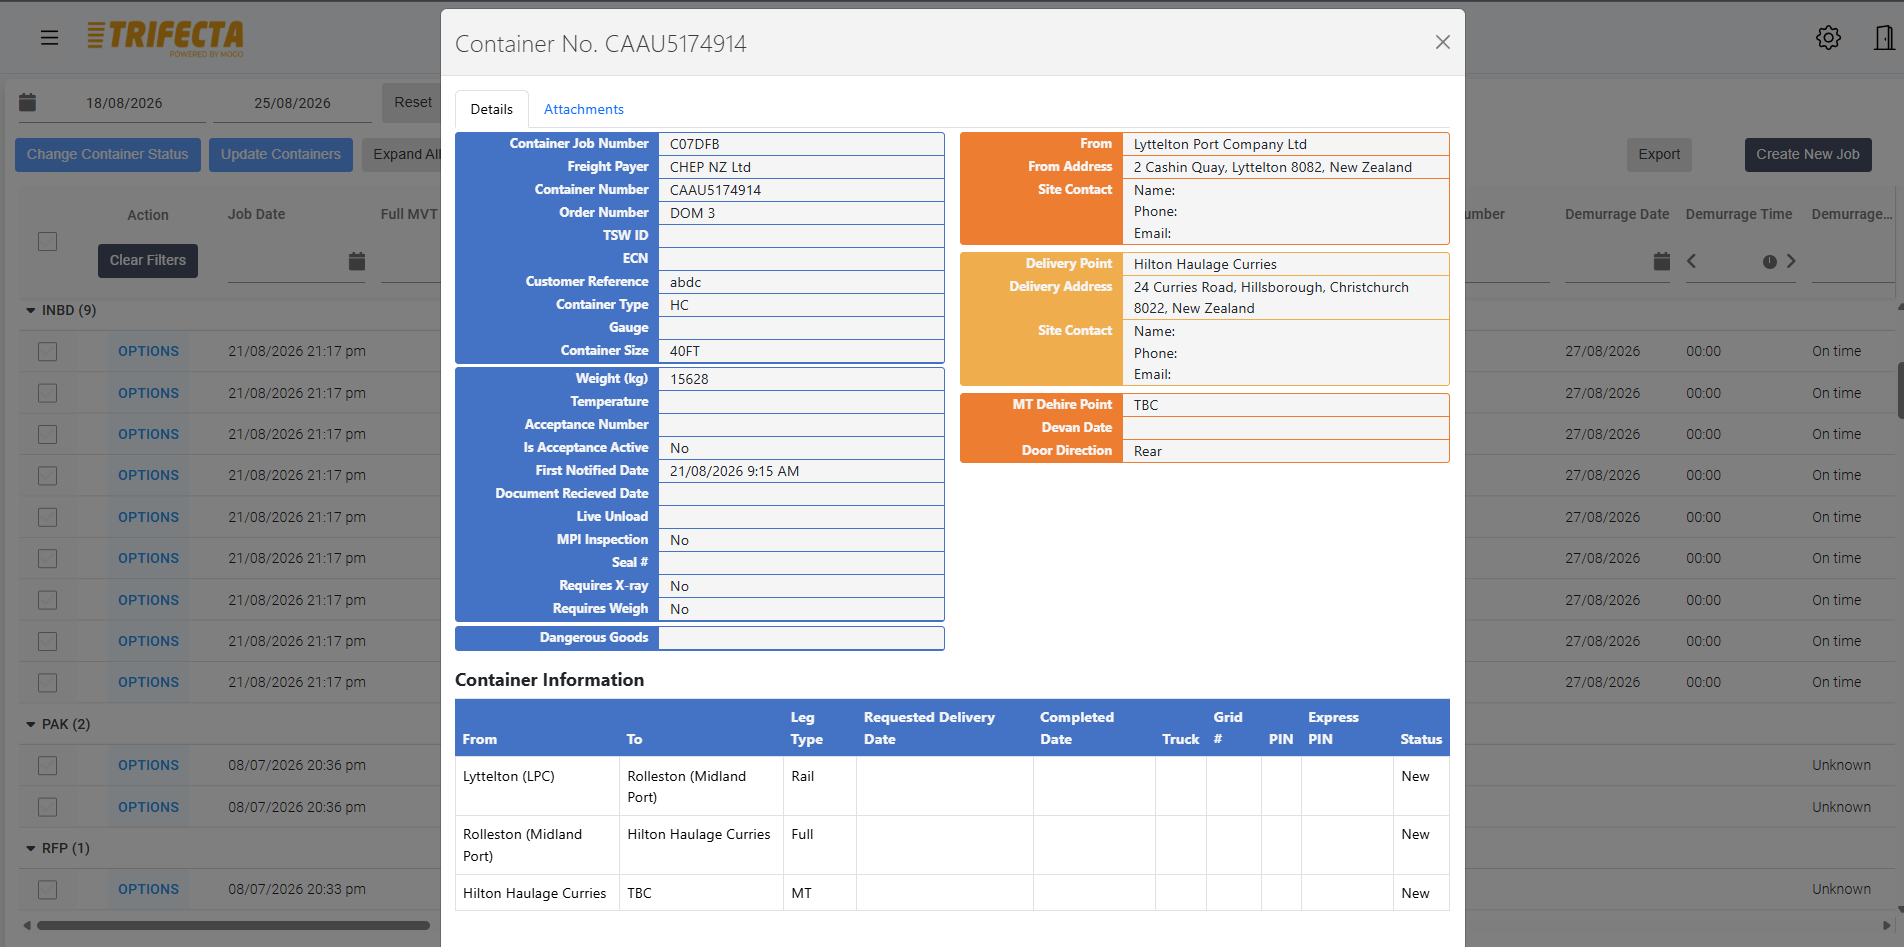Click the Demurrage Time column header
Screen dimensions: 1904x947
coord(1738,214)
